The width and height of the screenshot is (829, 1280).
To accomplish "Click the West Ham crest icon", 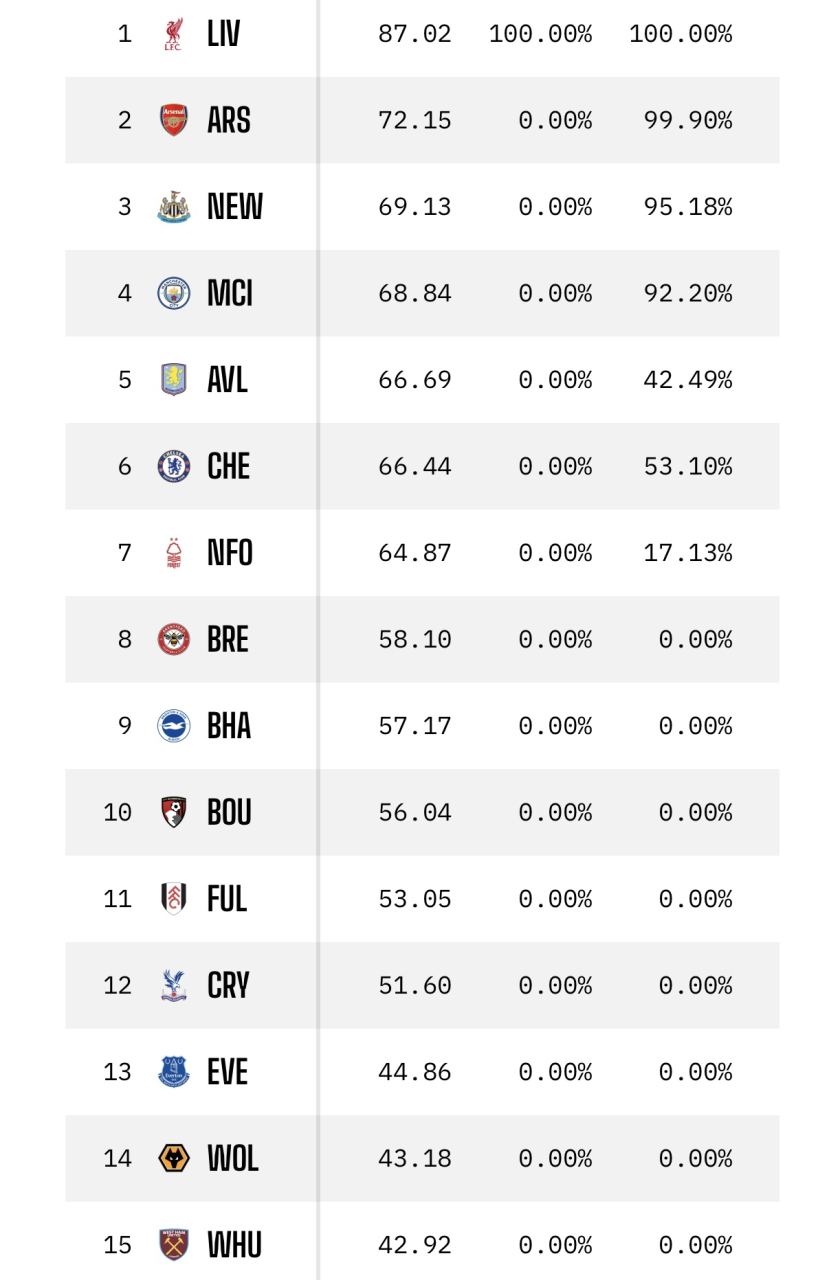I will (174, 1245).
